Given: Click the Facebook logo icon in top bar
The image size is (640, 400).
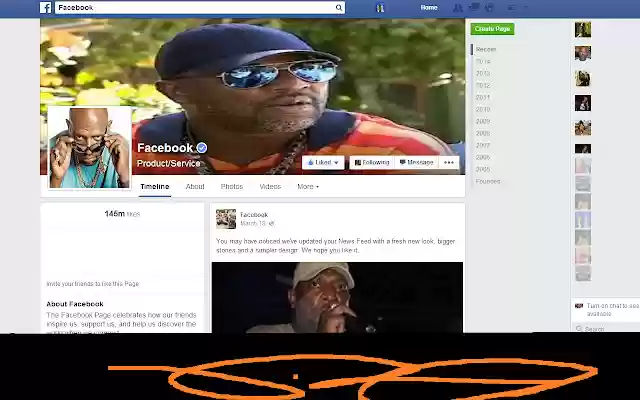Looking at the screenshot, I should [x=45, y=7].
